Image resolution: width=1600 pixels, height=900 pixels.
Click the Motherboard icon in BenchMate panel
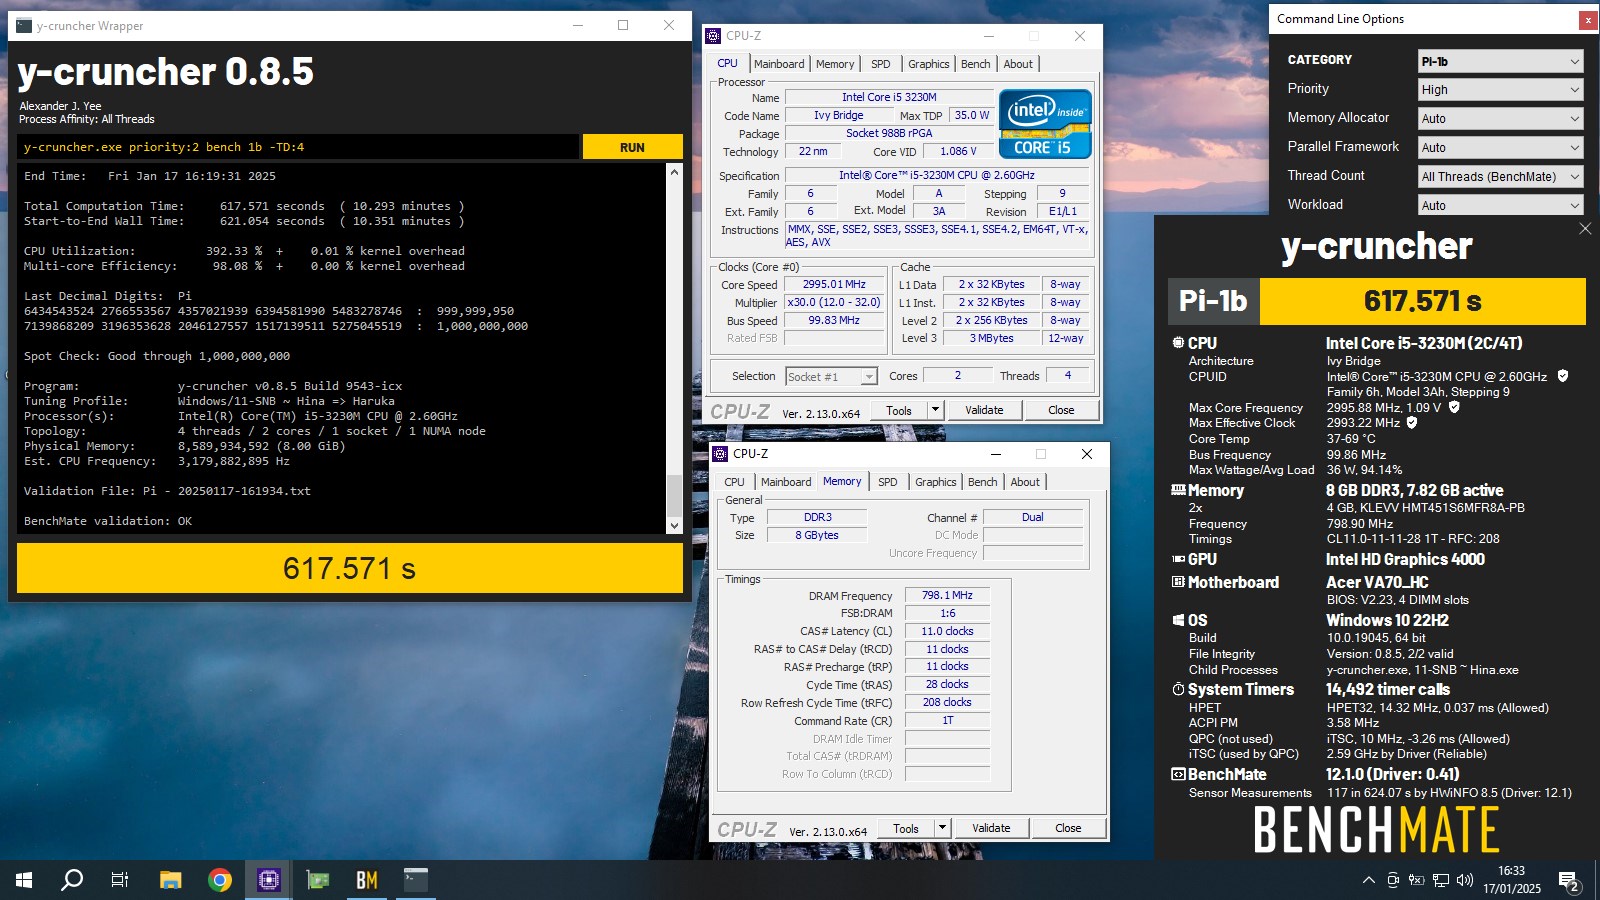[x=1178, y=582]
